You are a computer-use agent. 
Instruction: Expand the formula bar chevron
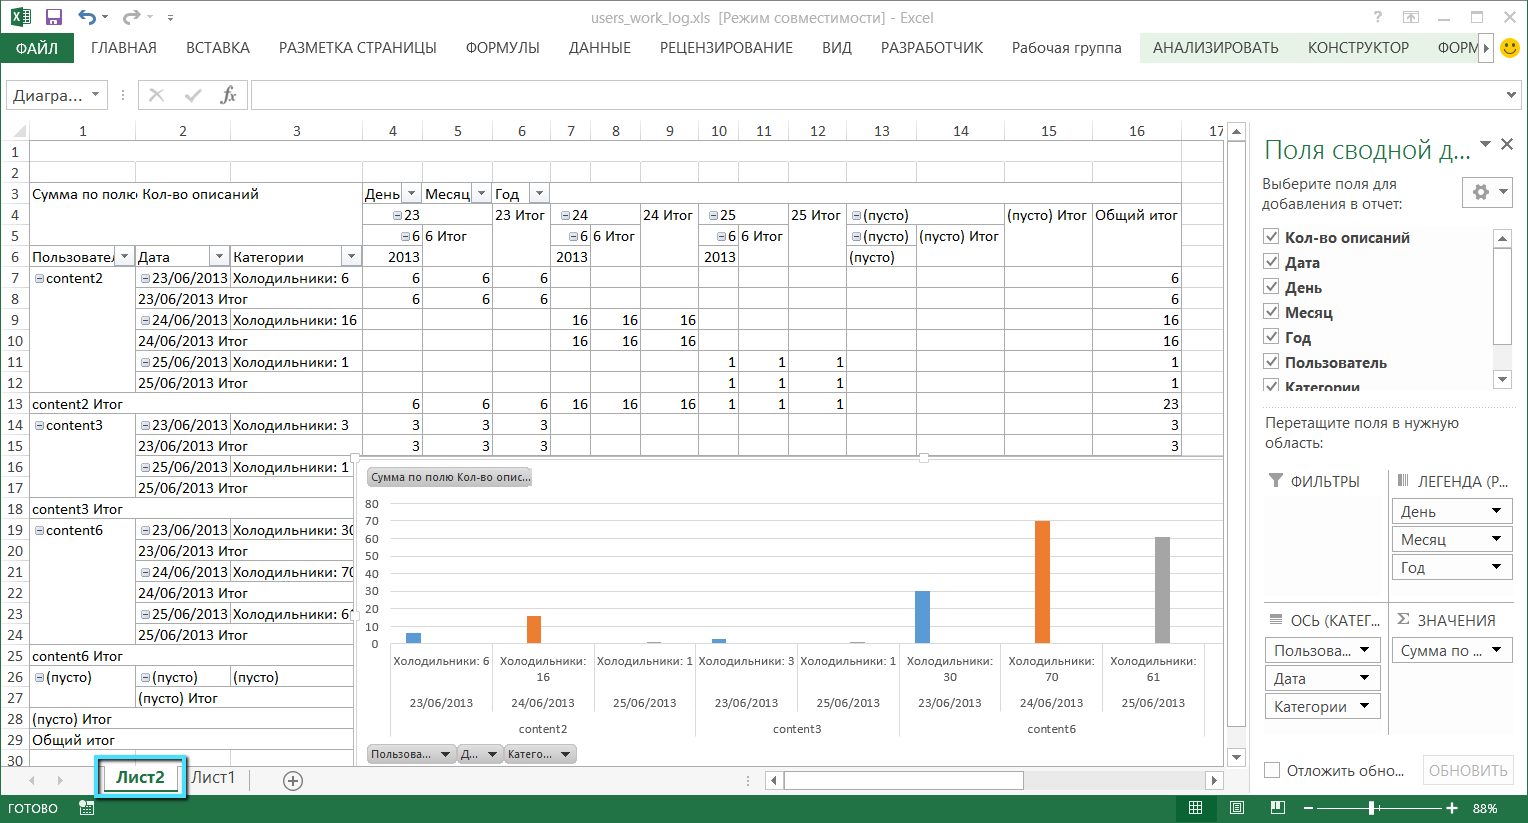pos(1511,95)
